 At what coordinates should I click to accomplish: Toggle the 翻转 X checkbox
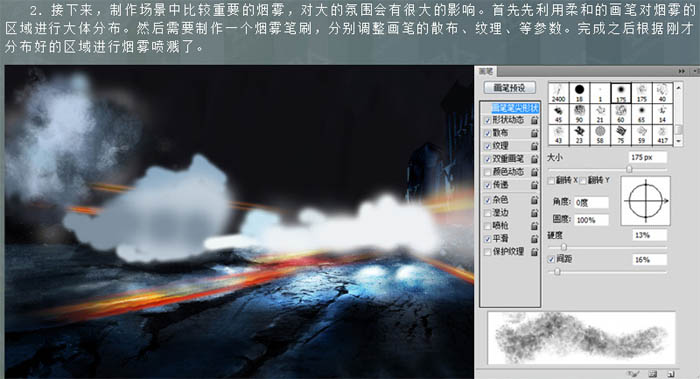(551, 180)
